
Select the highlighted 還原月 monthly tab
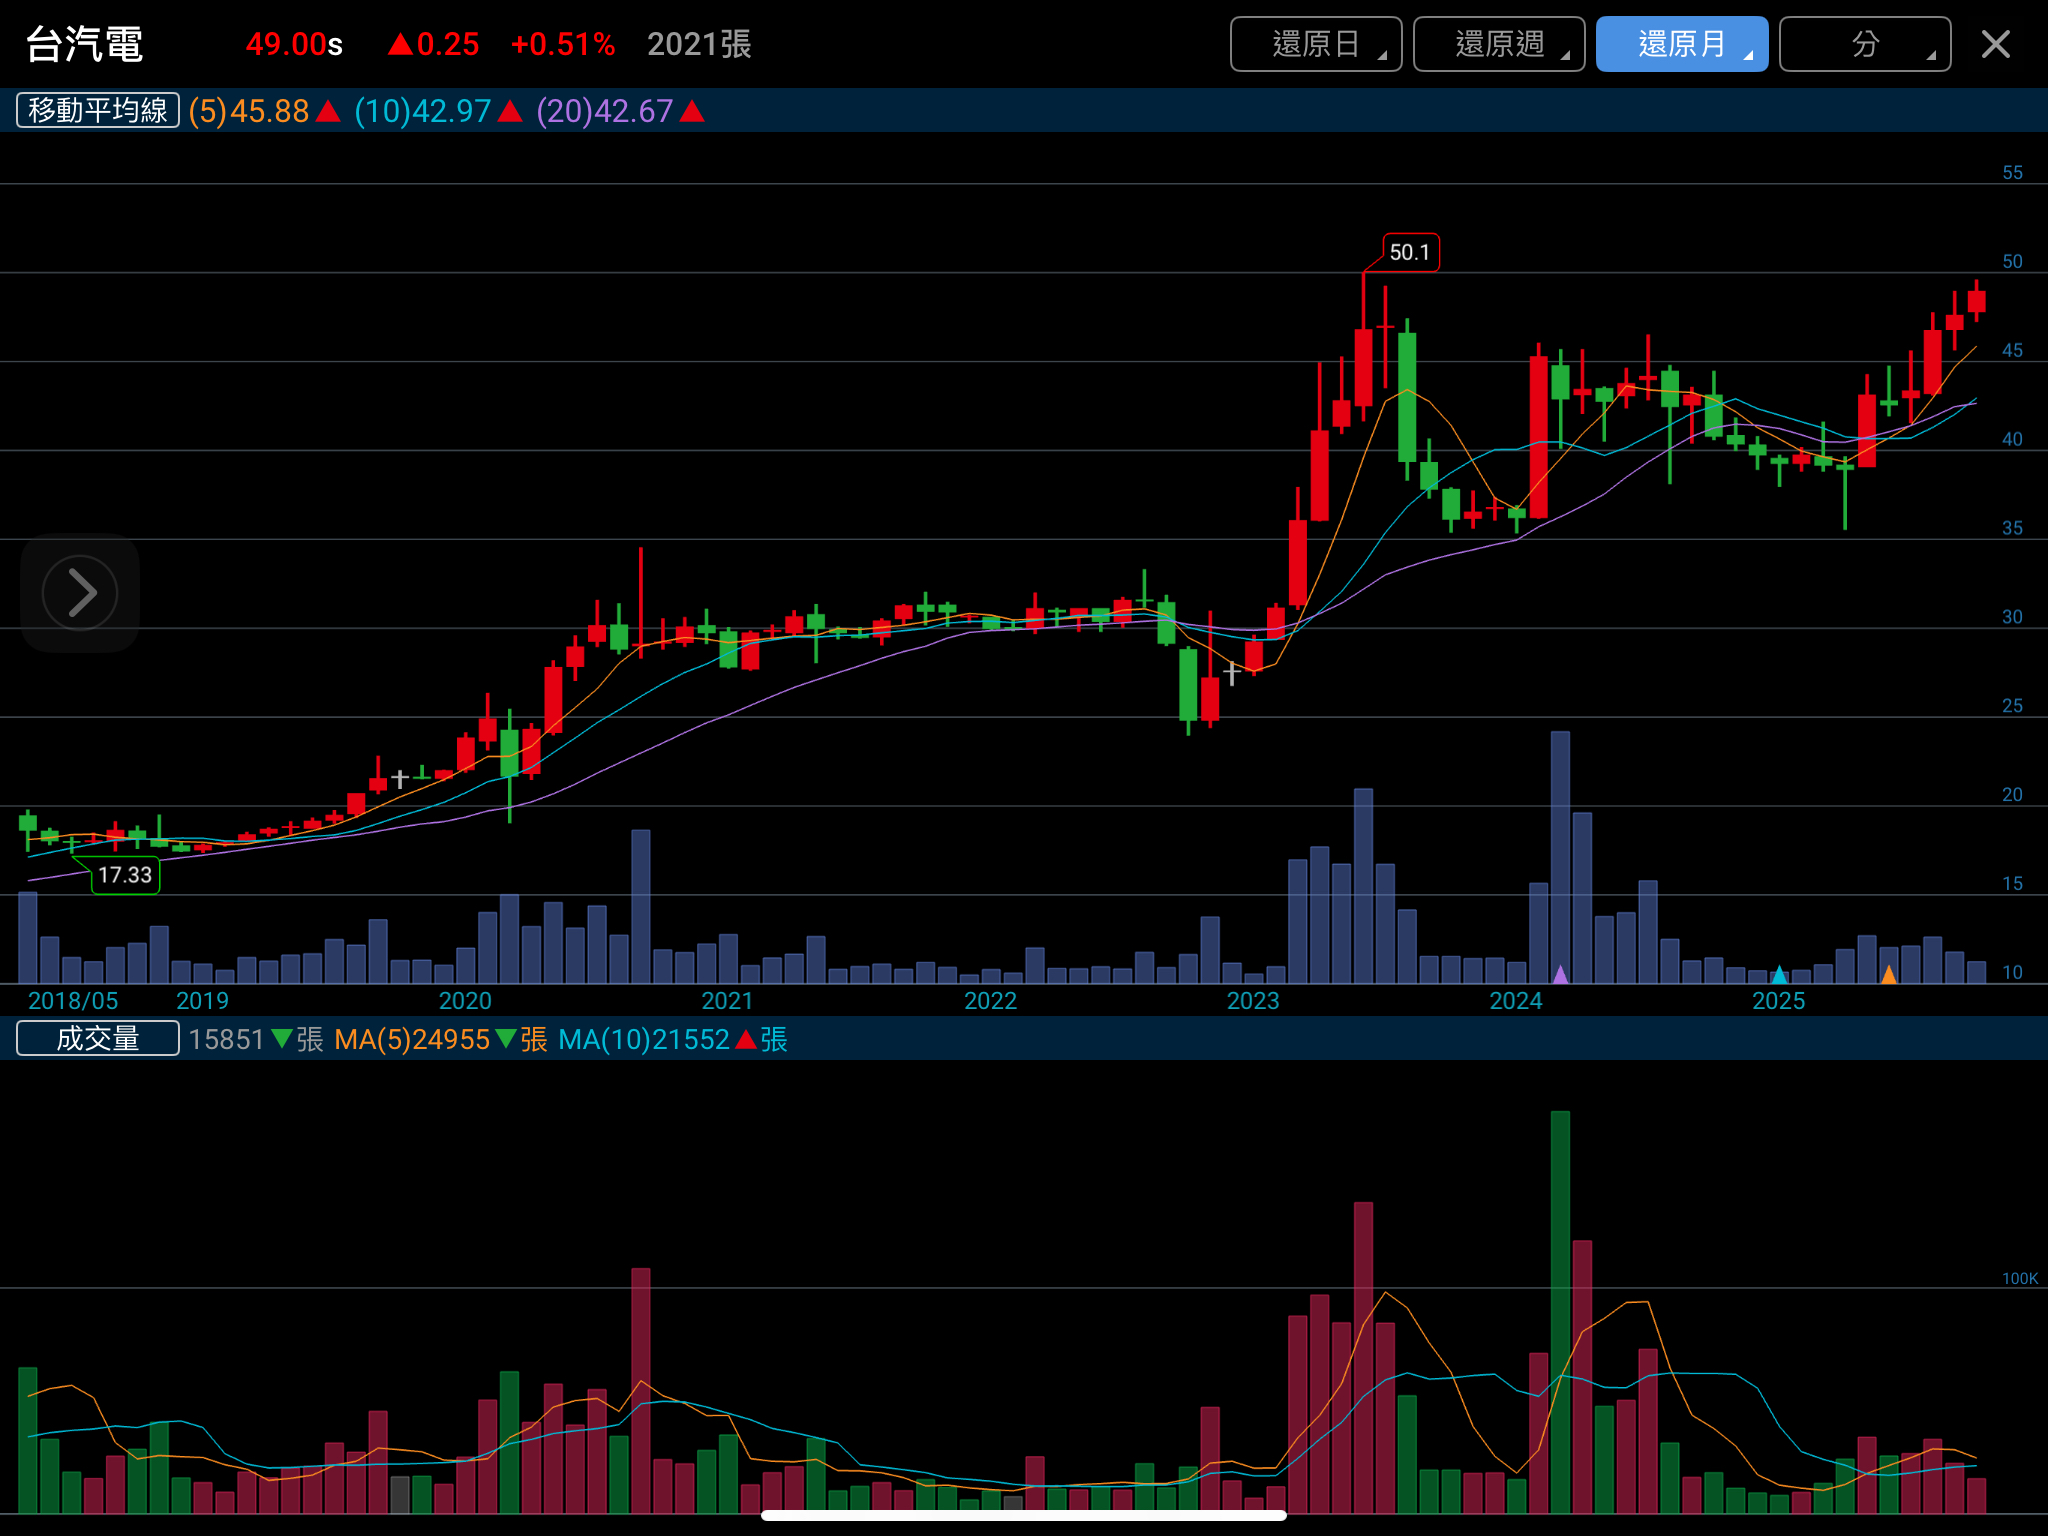tap(1681, 44)
